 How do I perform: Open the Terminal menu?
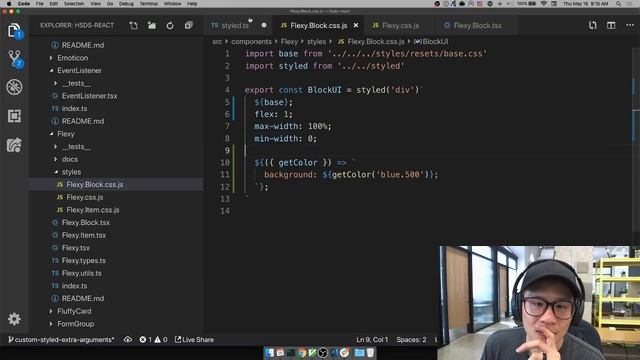(149, 4)
